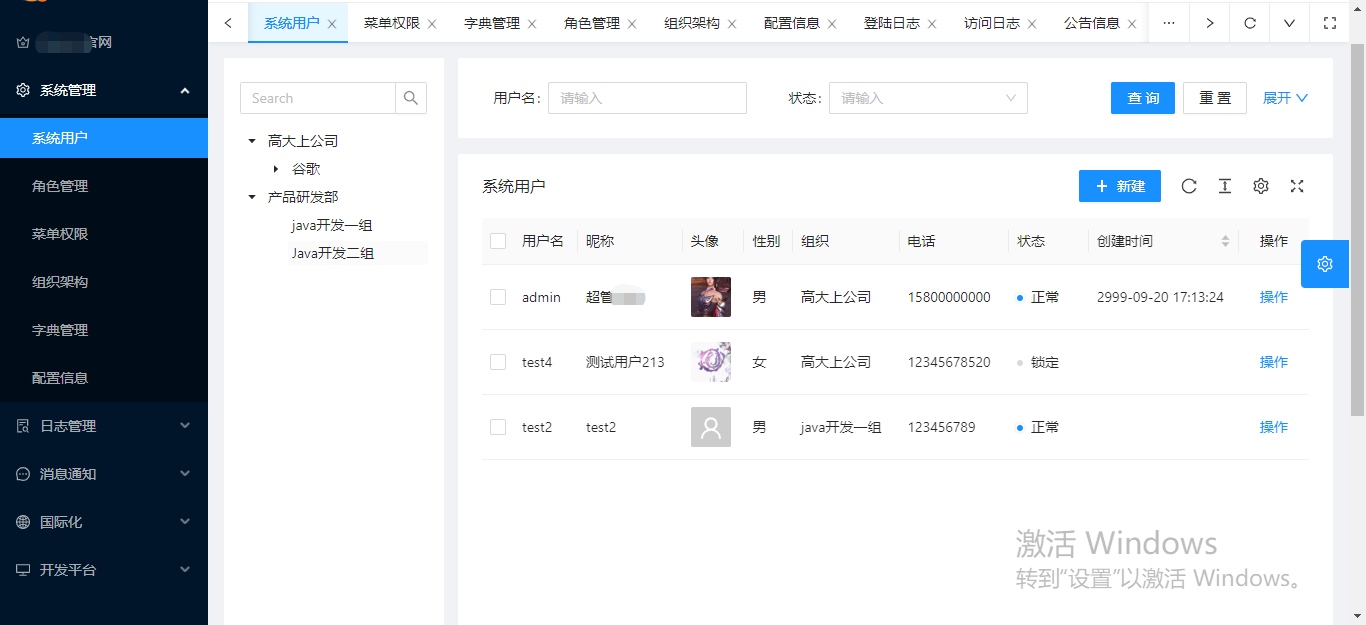Select the checkbox for user test4
The width and height of the screenshot is (1366, 625).
(x=497, y=362)
